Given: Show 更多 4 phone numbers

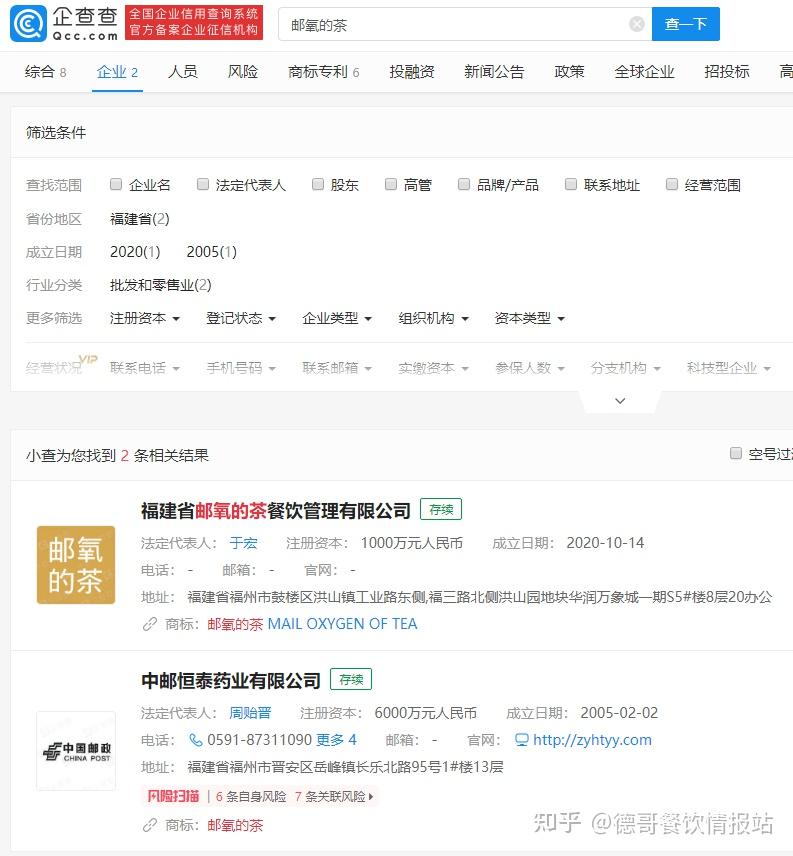Looking at the screenshot, I should tap(336, 740).
